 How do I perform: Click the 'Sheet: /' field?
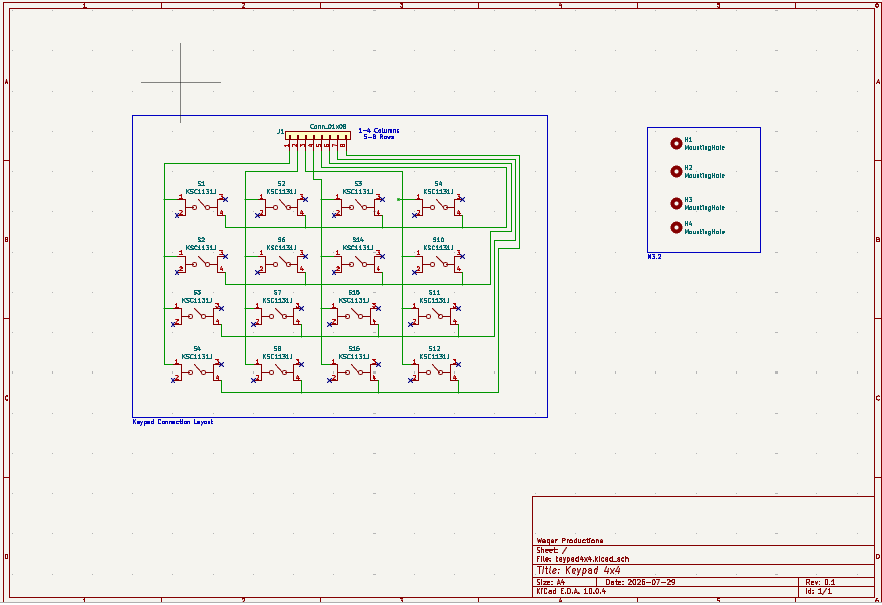pos(551,550)
